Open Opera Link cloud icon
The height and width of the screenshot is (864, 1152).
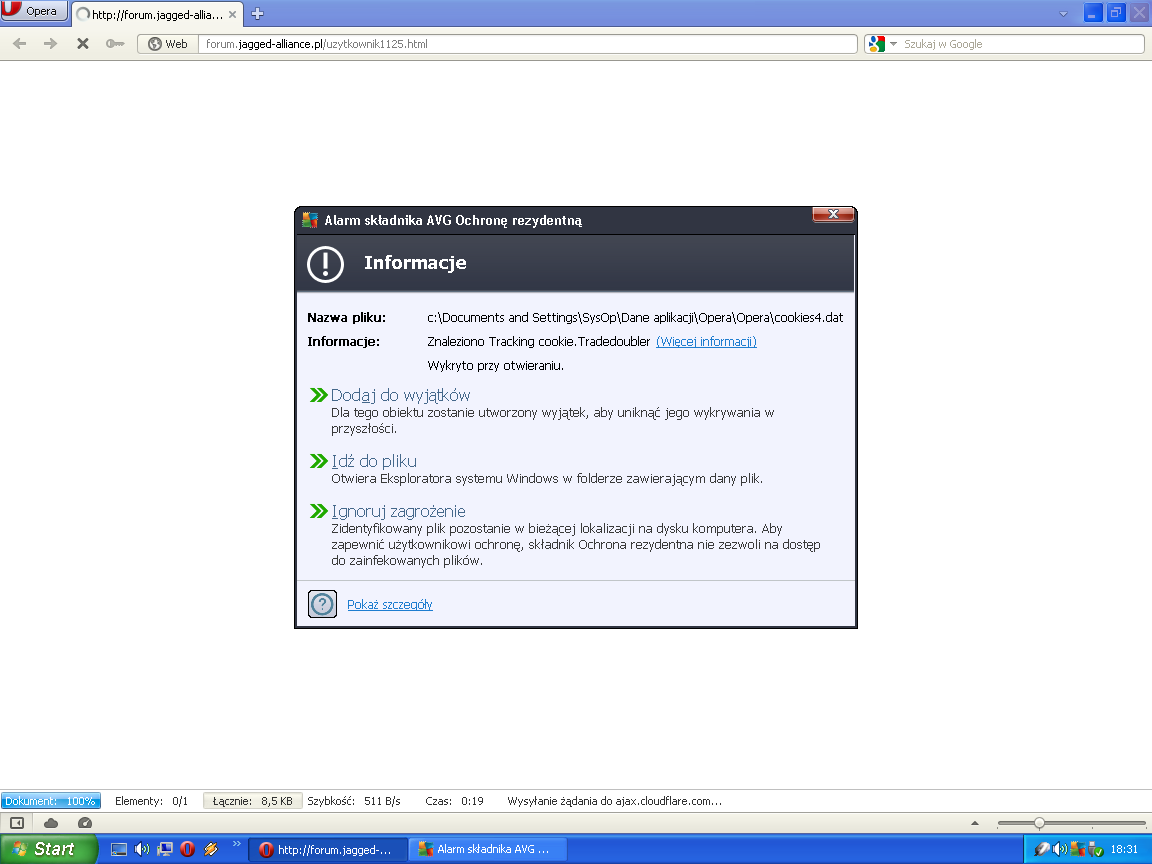coord(51,823)
